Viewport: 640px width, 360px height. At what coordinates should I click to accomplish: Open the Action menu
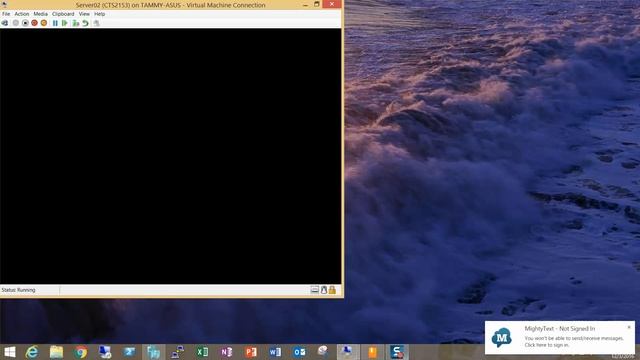point(22,14)
